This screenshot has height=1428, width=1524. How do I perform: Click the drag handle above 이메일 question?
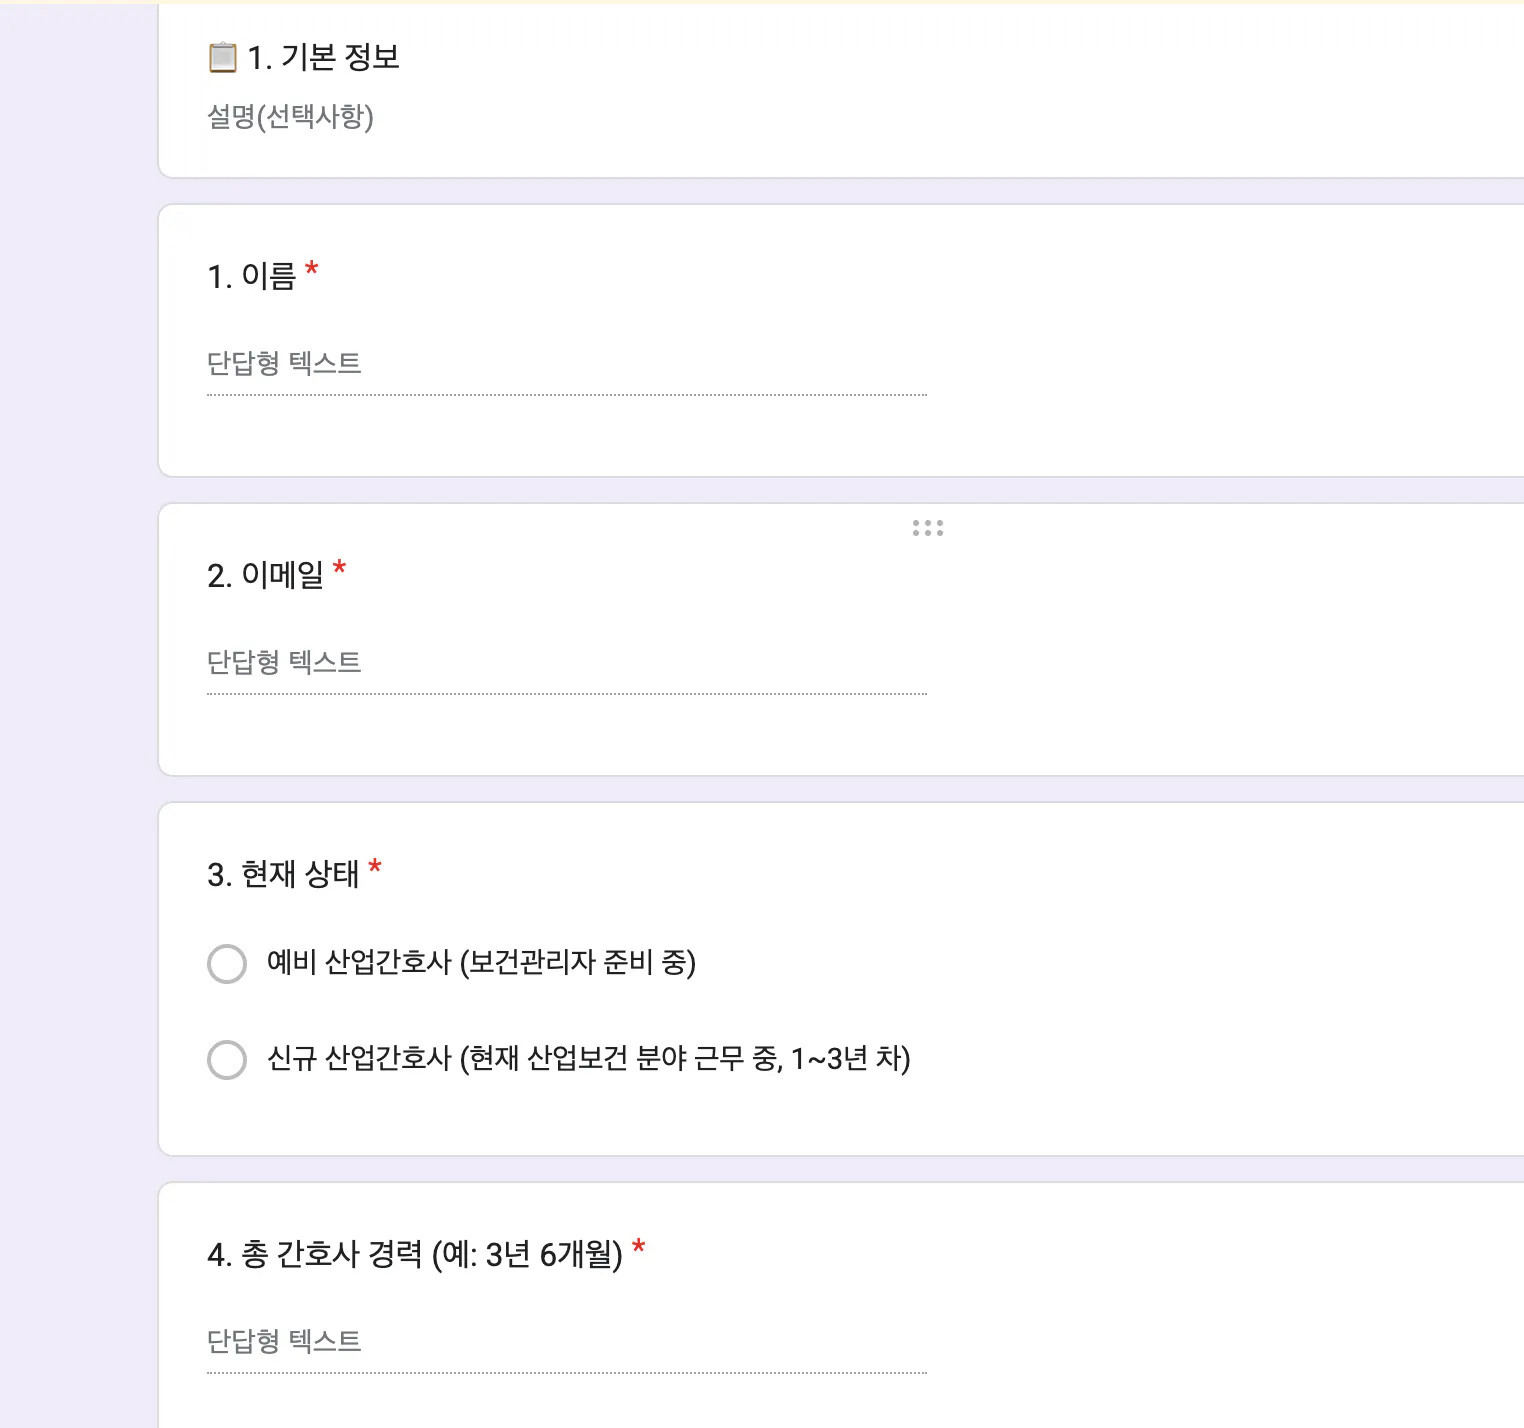coord(927,528)
